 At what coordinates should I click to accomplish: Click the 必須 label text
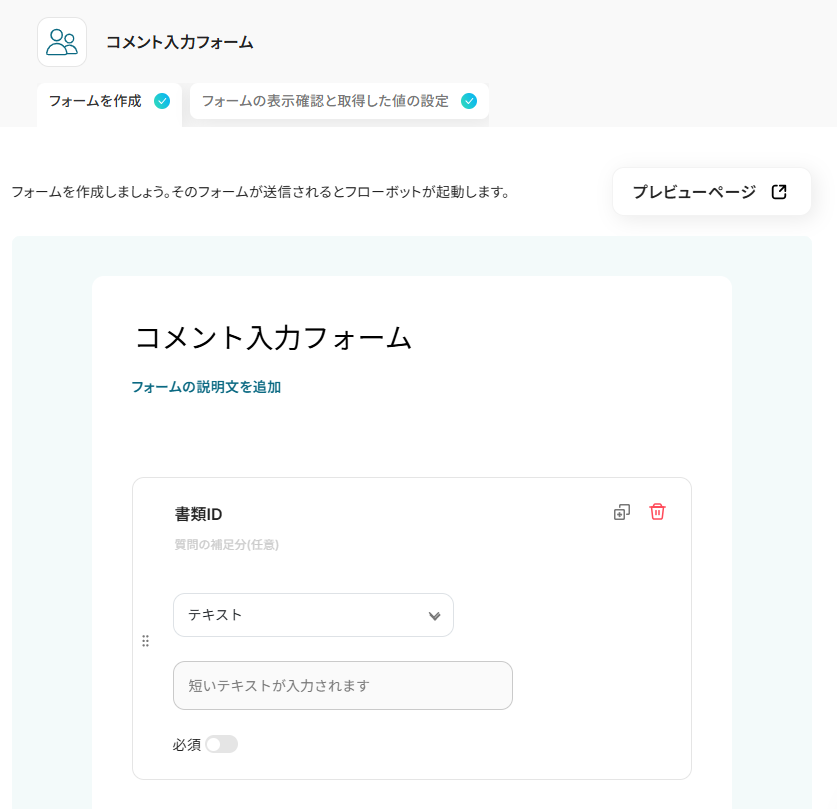pos(187,744)
